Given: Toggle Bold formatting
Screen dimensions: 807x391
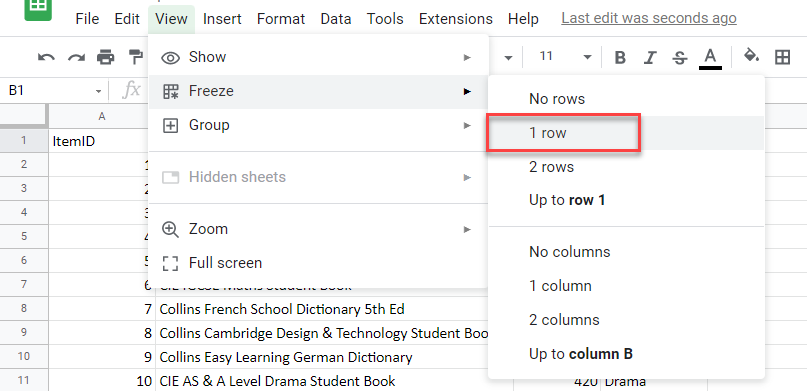Looking at the screenshot, I should 620,58.
